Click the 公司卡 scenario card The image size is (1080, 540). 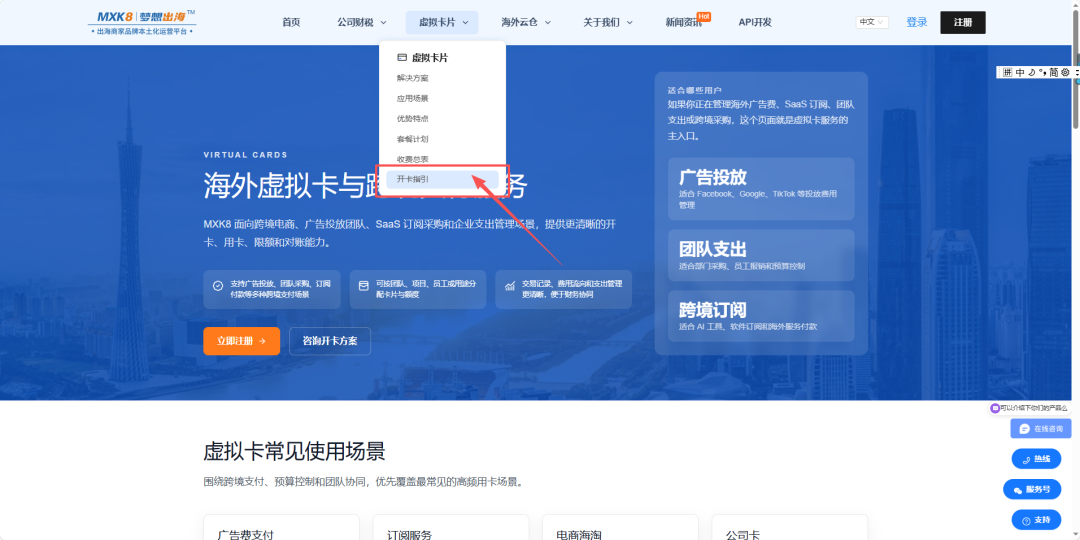[789, 528]
